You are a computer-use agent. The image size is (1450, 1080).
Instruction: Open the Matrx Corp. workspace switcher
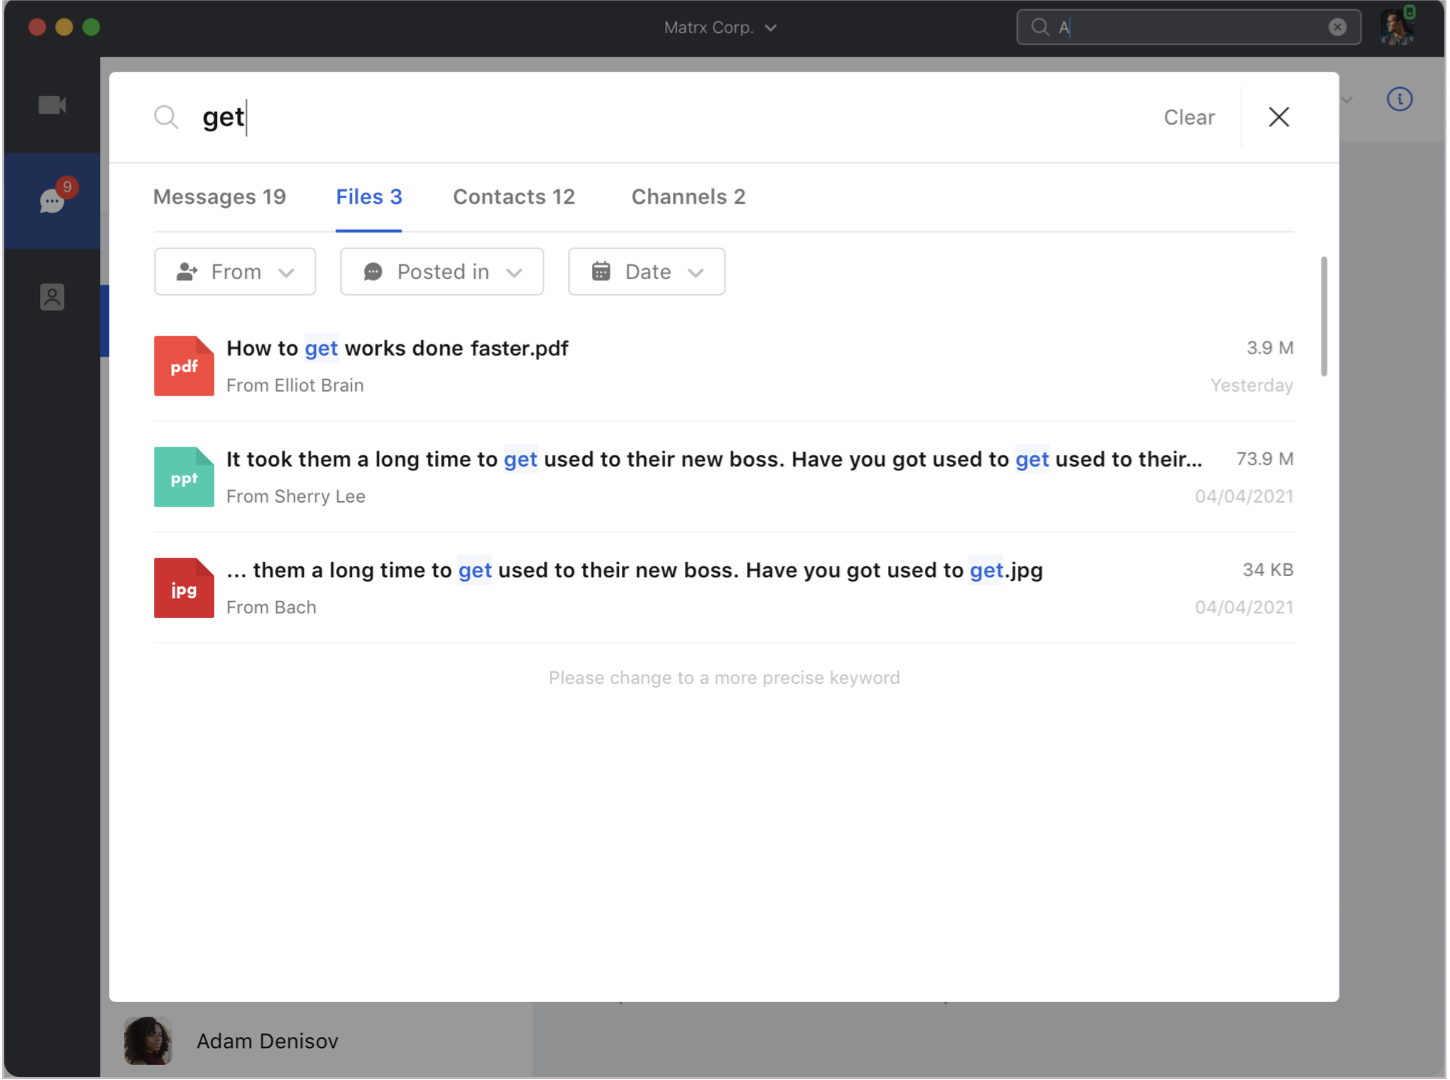click(x=720, y=27)
